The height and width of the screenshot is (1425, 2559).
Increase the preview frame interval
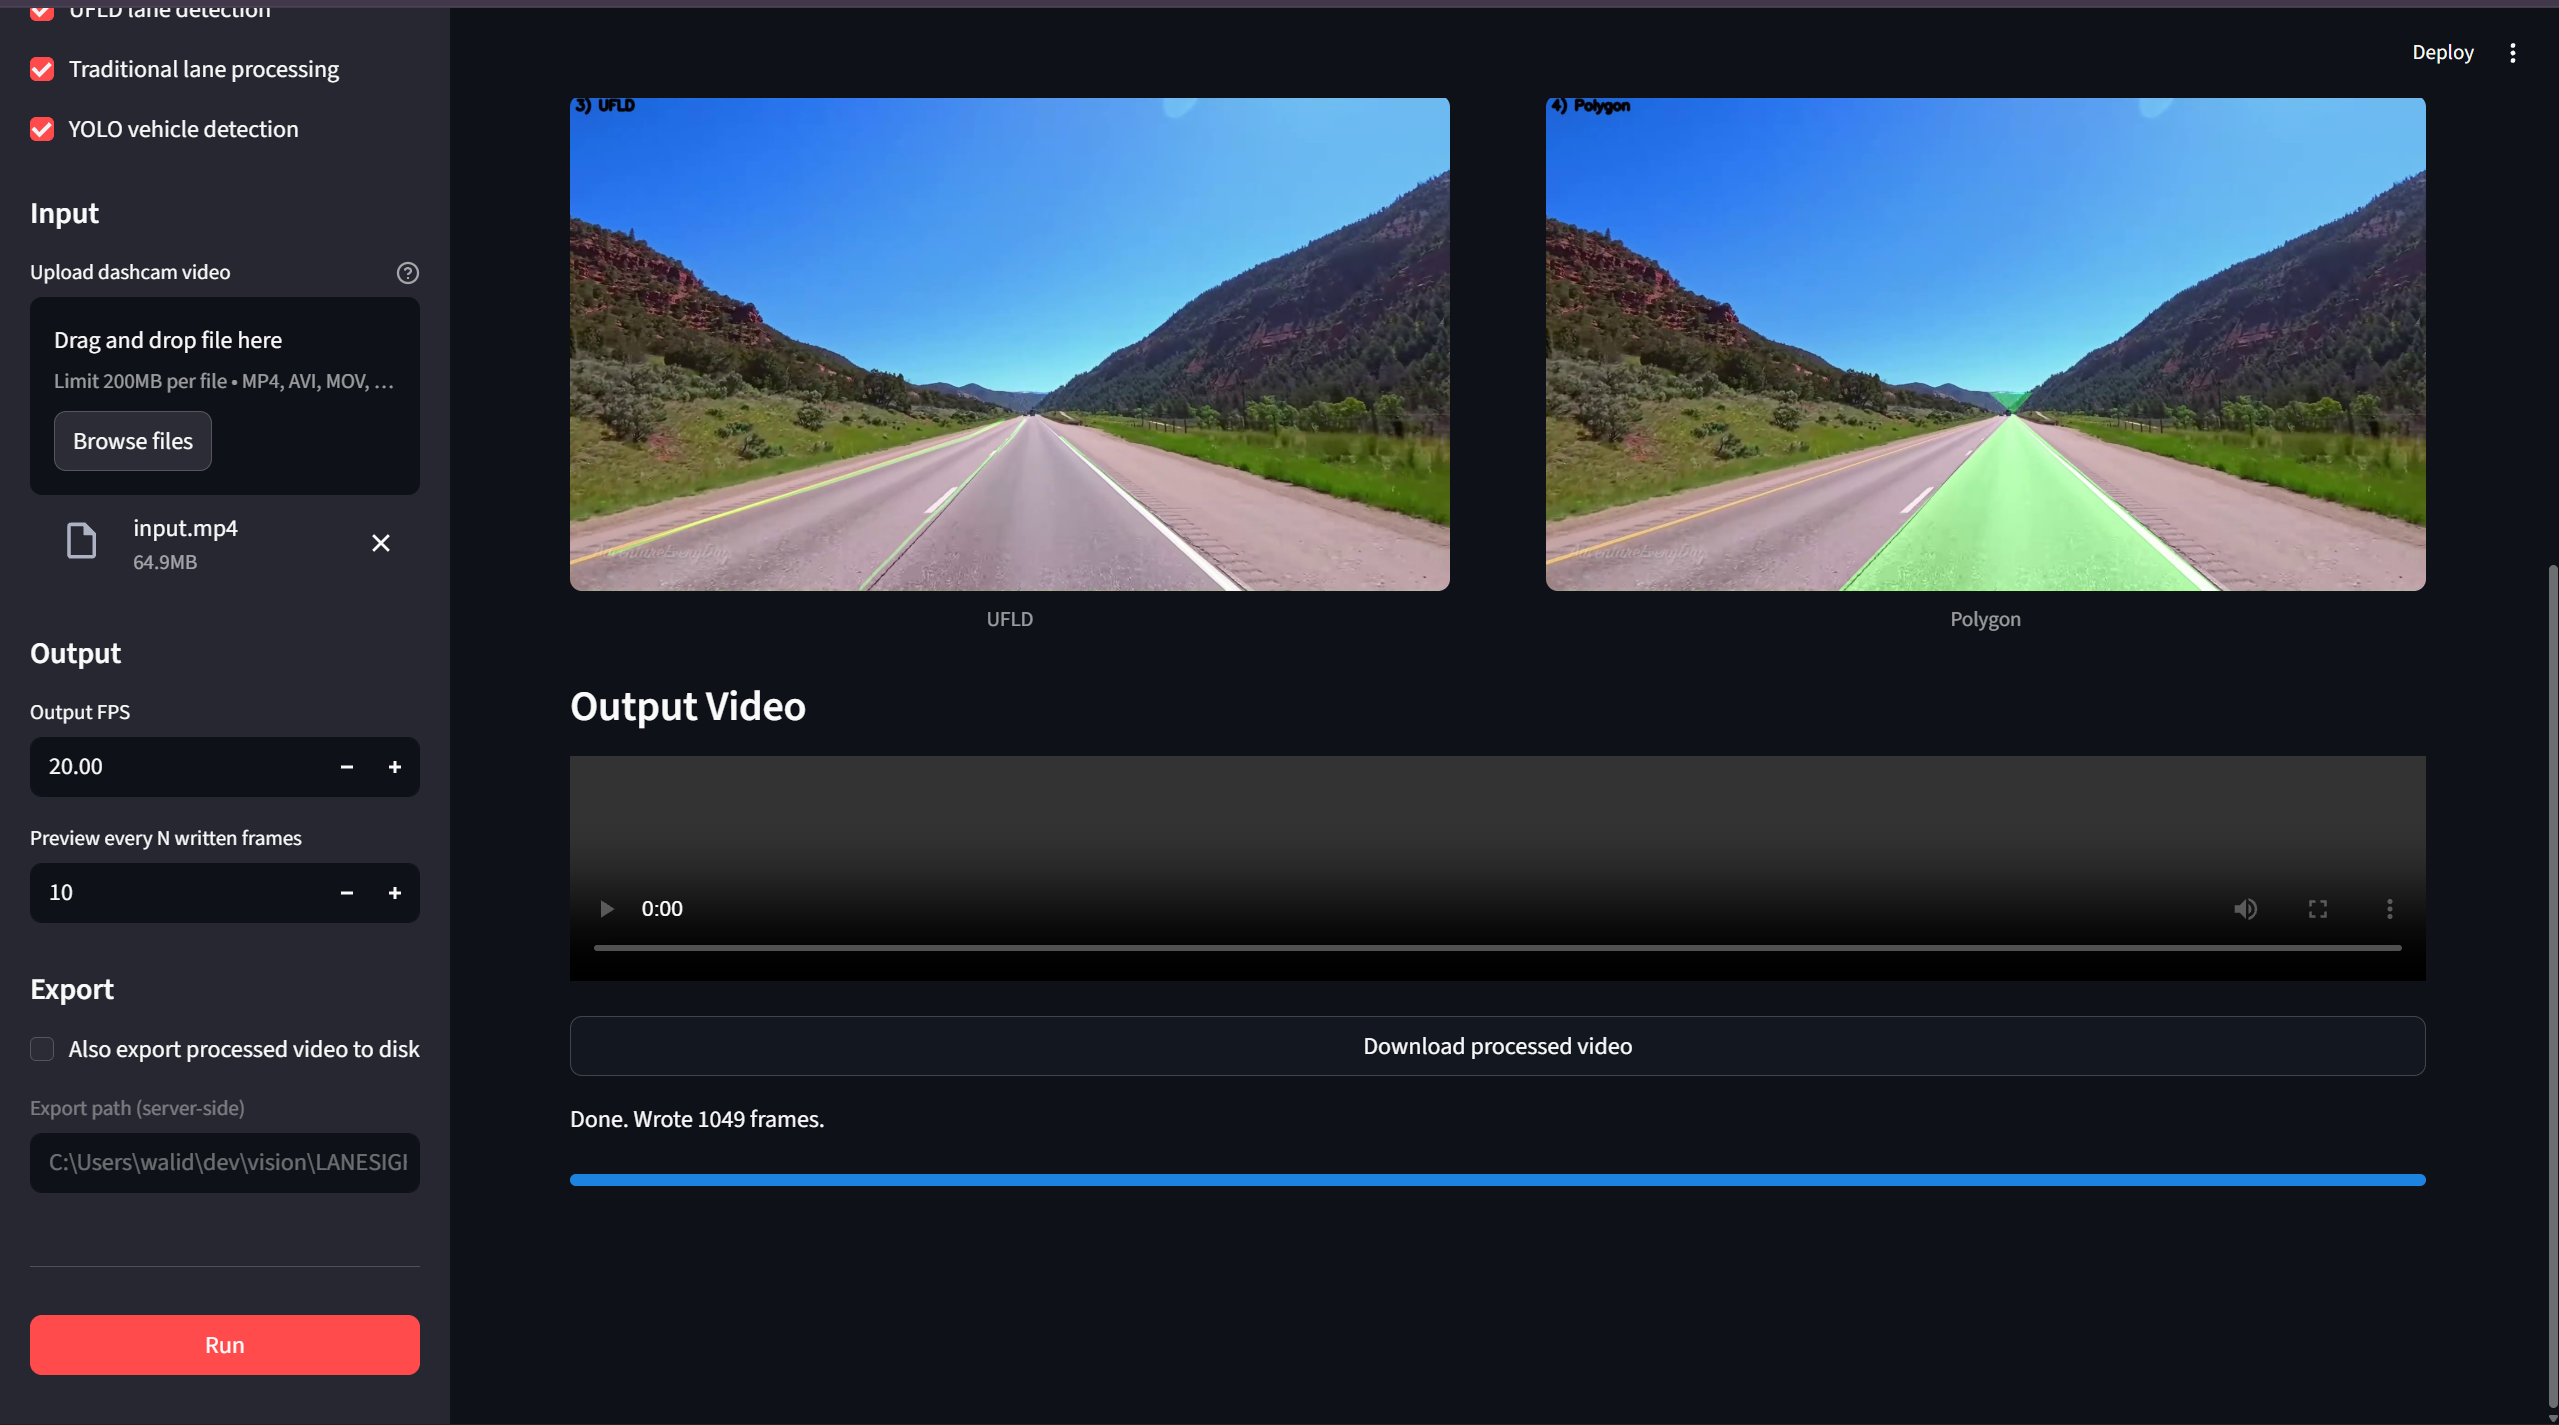[x=395, y=893]
